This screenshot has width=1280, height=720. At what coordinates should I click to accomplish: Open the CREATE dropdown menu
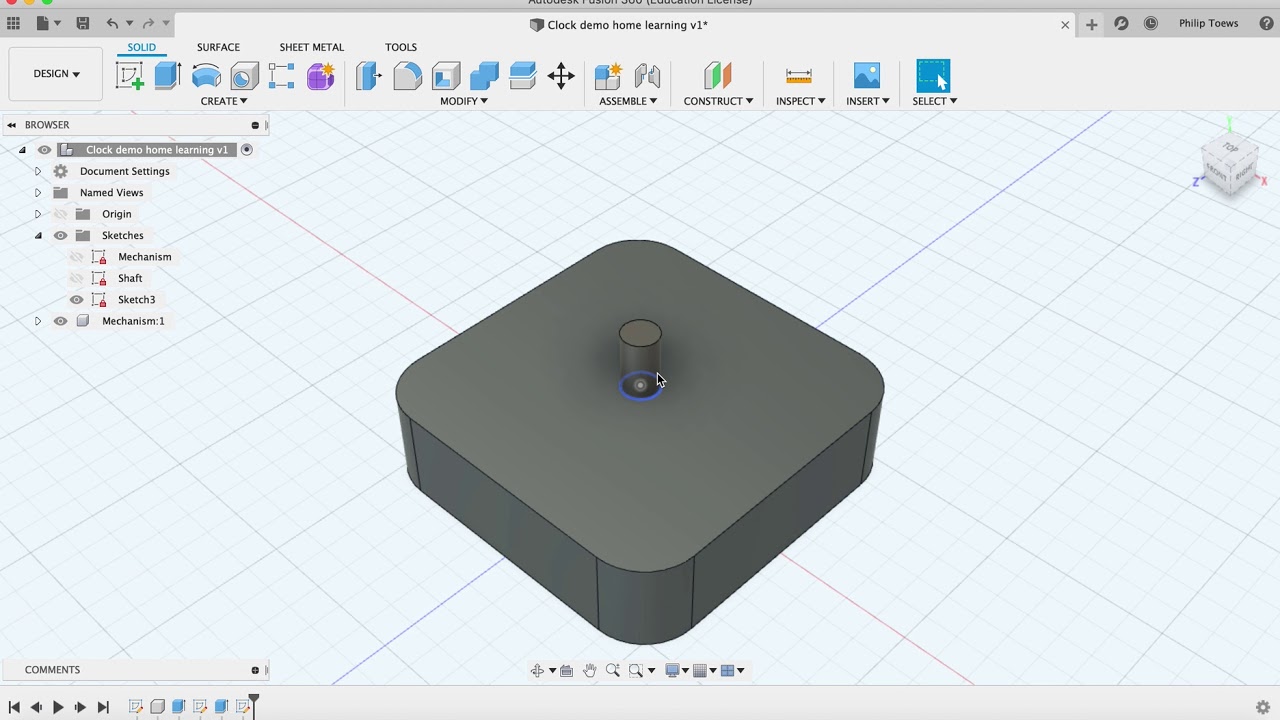point(223,101)
